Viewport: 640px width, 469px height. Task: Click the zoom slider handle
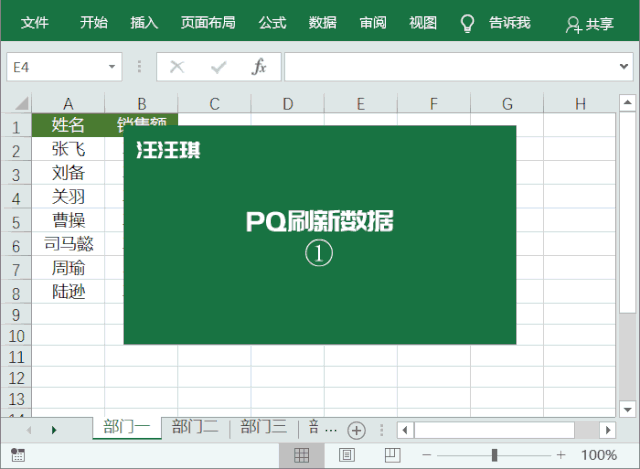click(x=494, y=455)
